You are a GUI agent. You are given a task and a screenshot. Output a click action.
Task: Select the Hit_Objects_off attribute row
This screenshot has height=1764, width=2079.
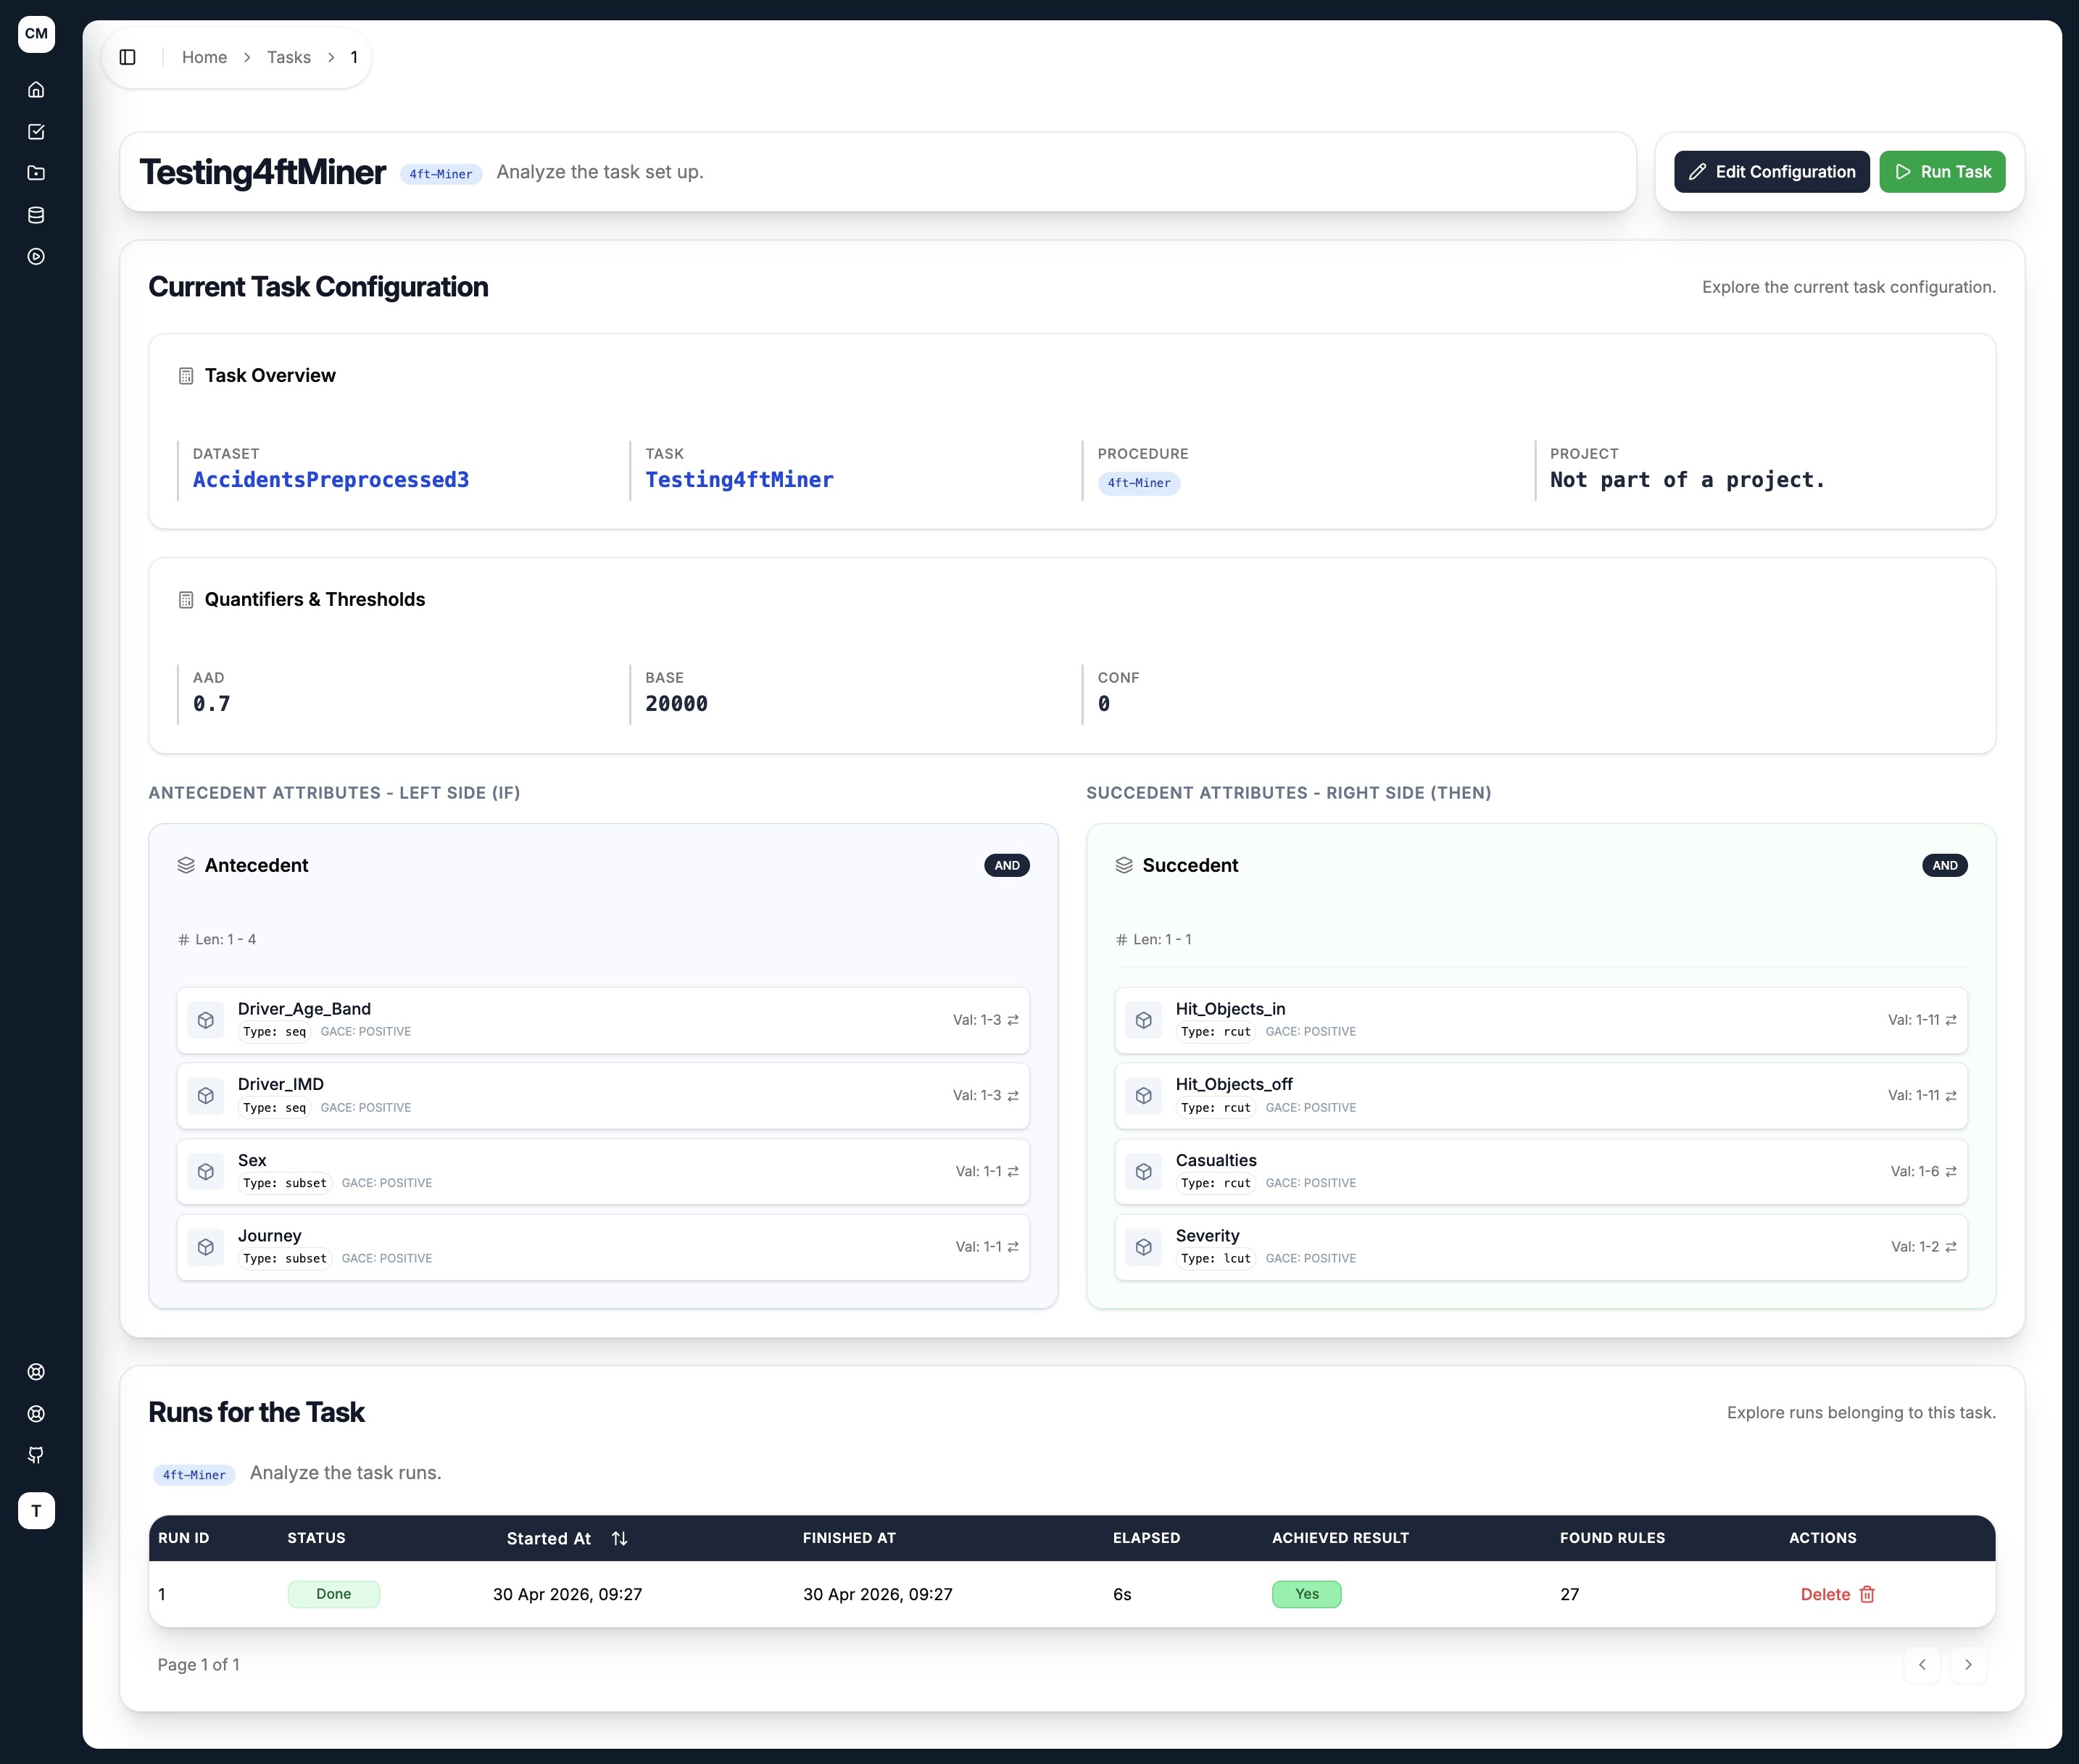point(1541,1096)
